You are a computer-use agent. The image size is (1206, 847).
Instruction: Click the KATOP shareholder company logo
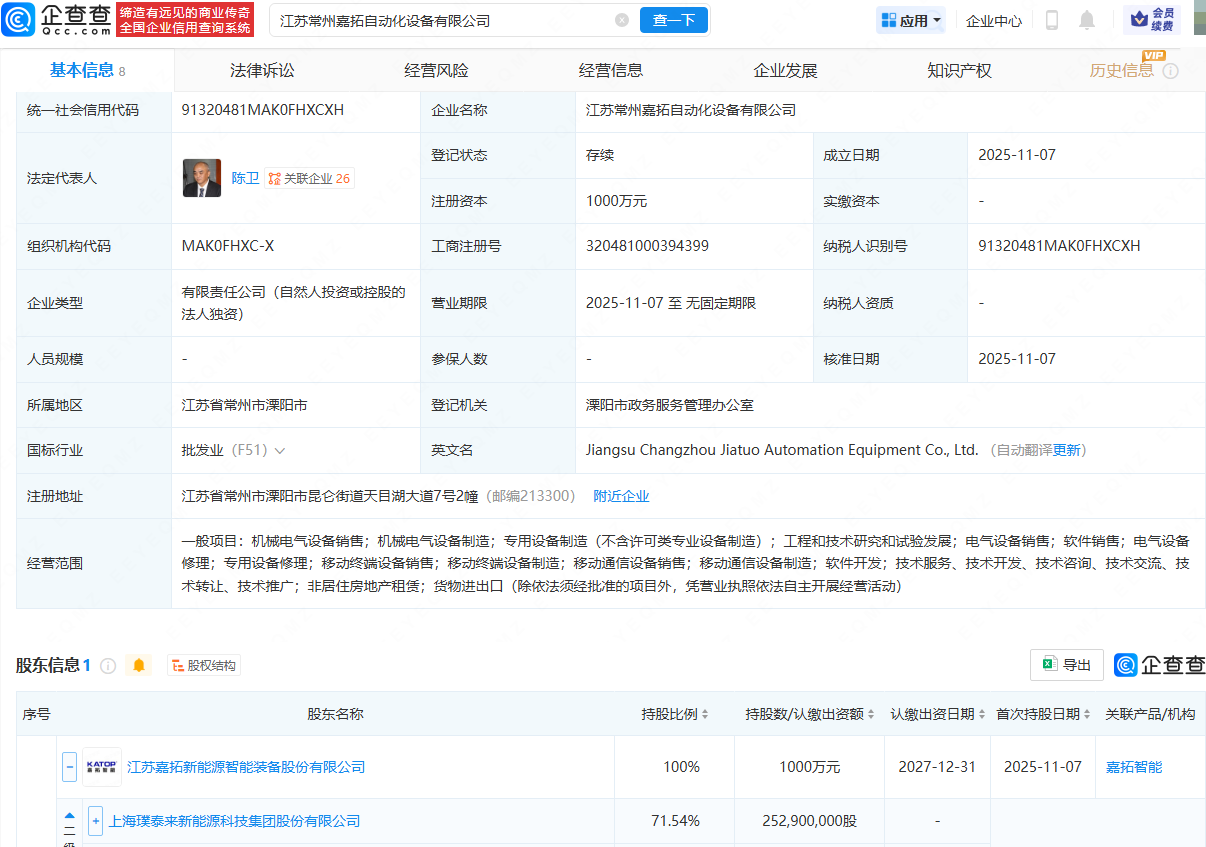click(x=101, y=767)
